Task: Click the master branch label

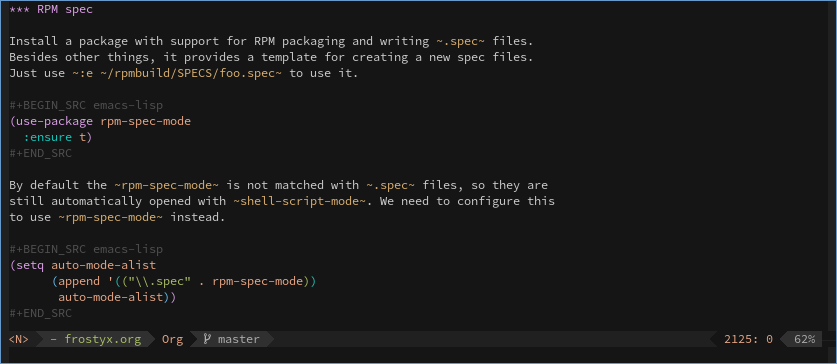Action: [x=239, y=339]
